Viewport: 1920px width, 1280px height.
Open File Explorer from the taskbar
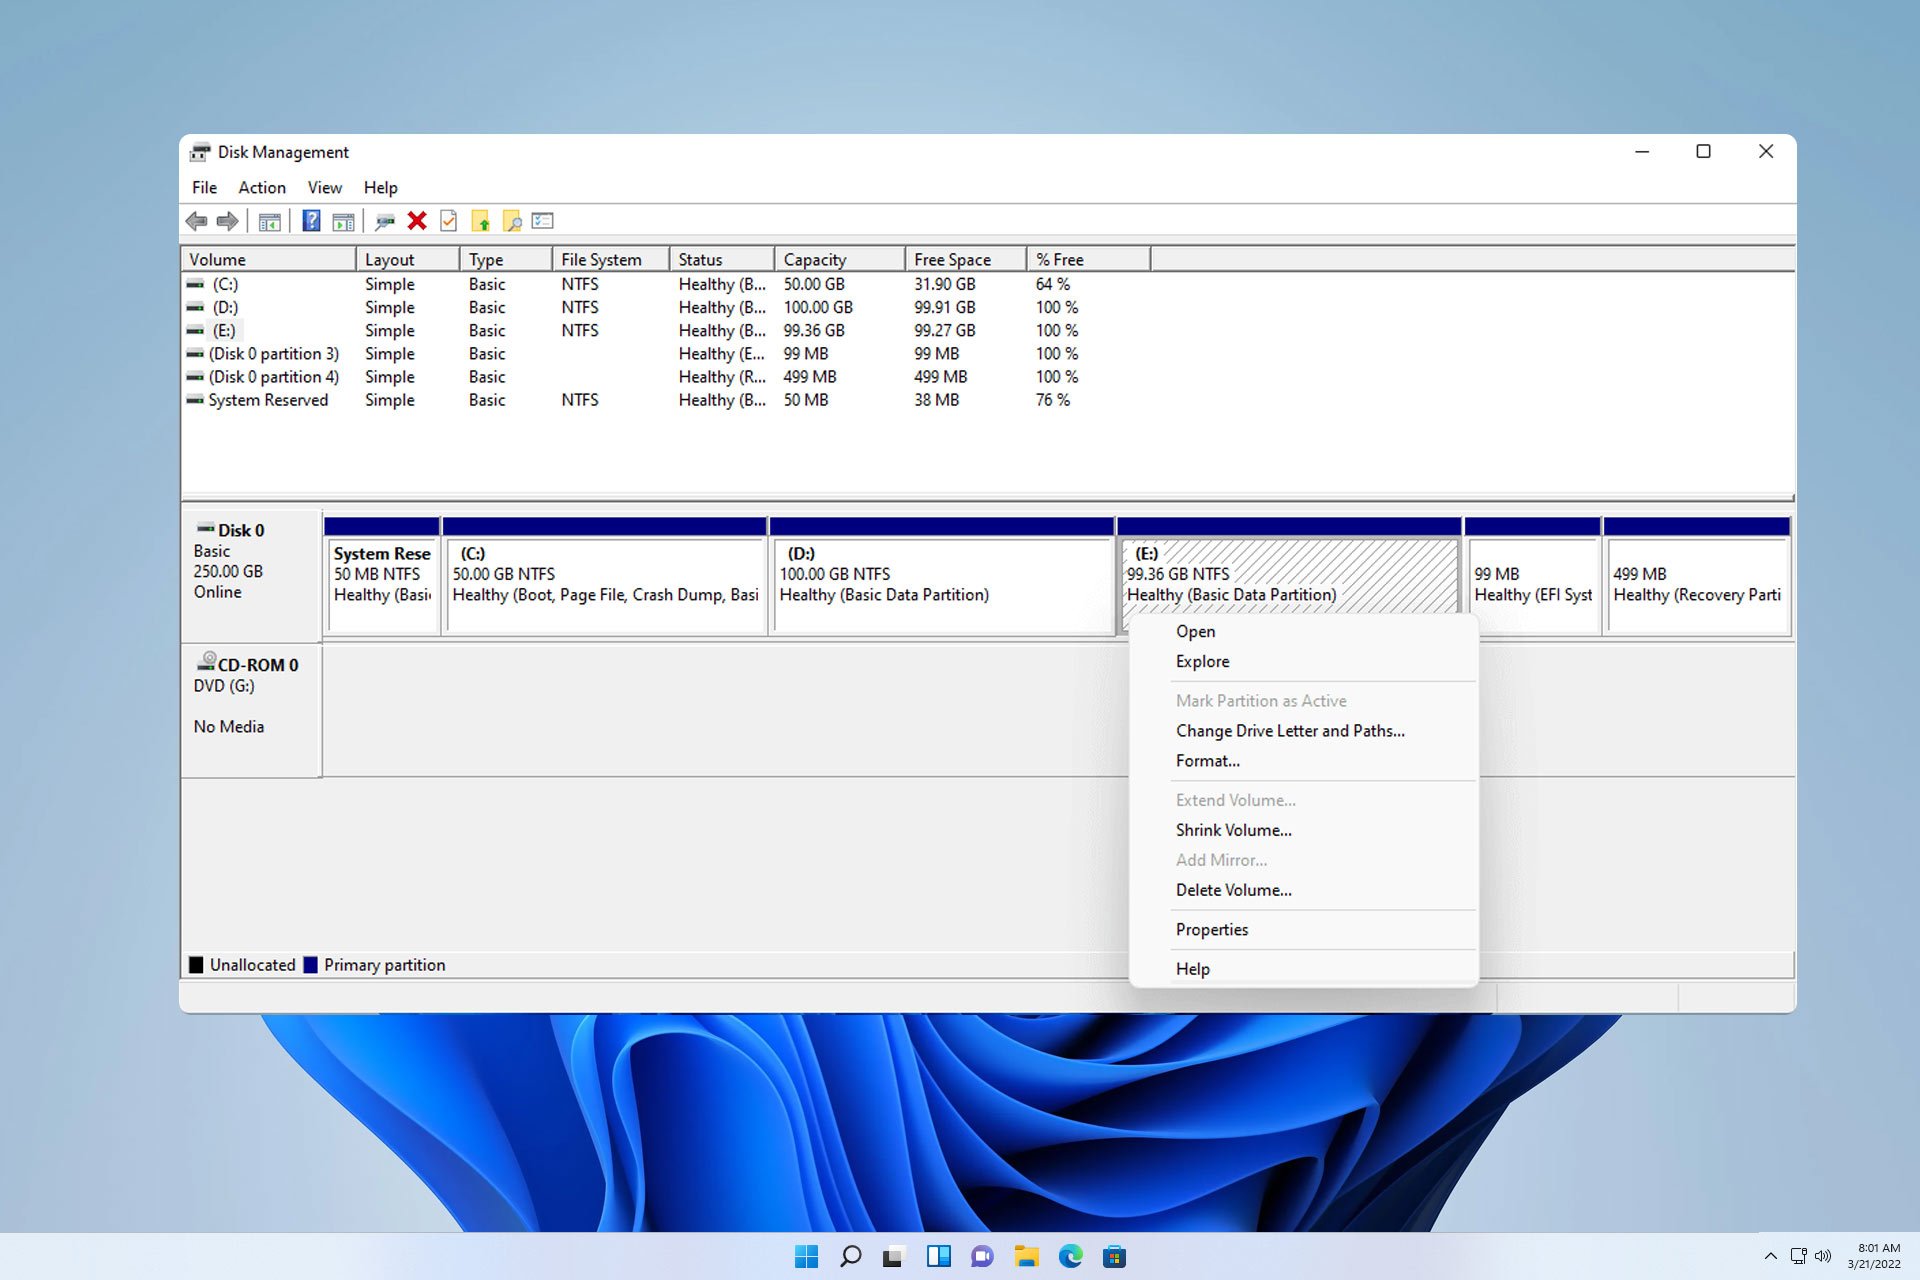pyautogui.click(x=1026, y=1257)
